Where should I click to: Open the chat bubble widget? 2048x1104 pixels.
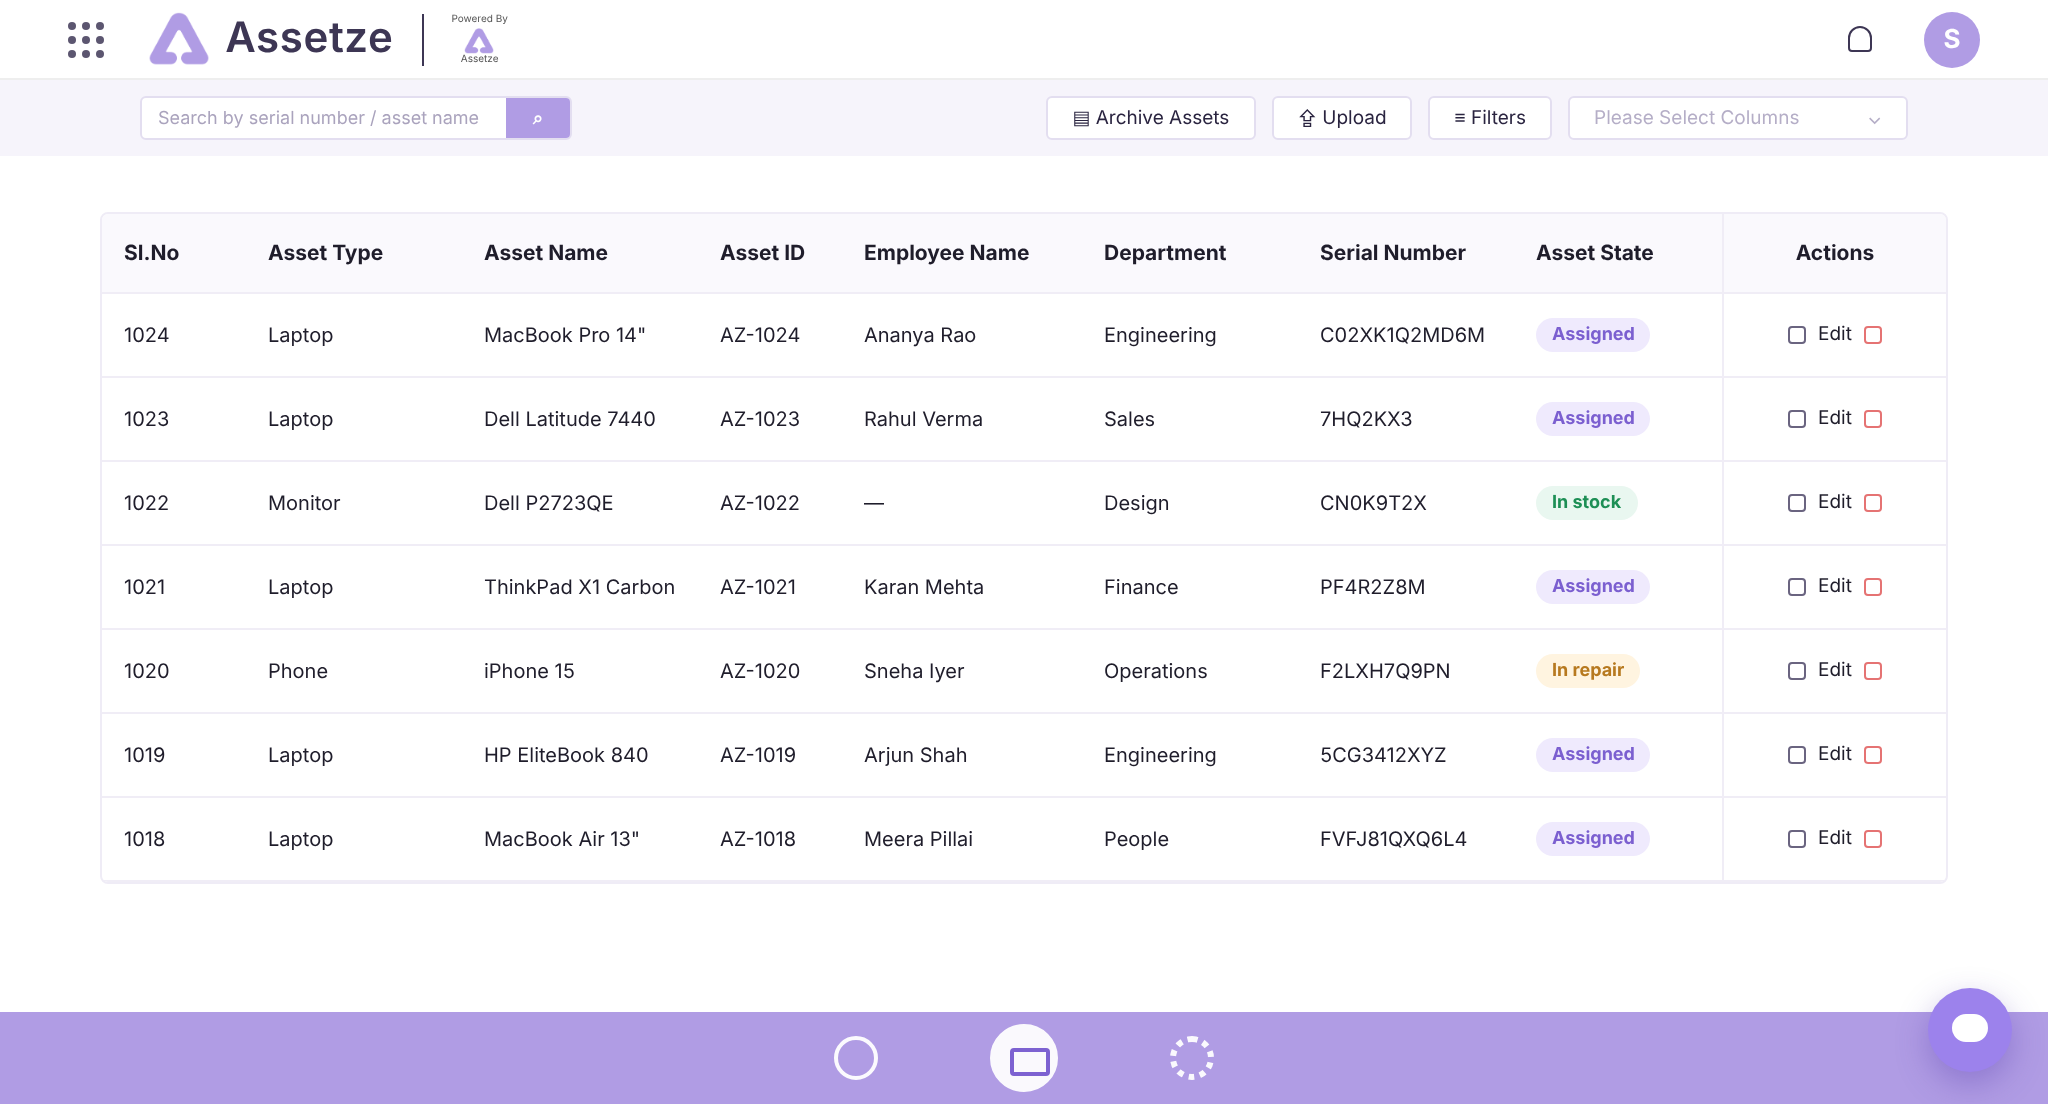coord(1970,1029)
